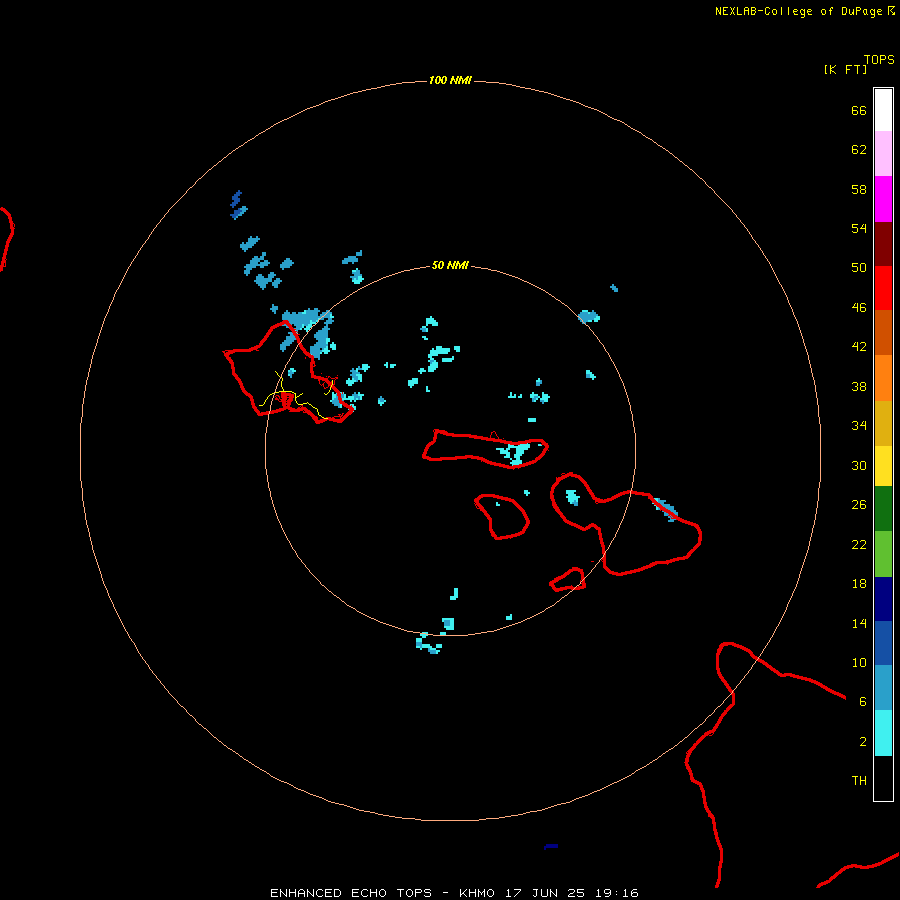The height and width of the screenshot is (900, 900).
Task: Click the 2 legend value
Action: [863, 741]
